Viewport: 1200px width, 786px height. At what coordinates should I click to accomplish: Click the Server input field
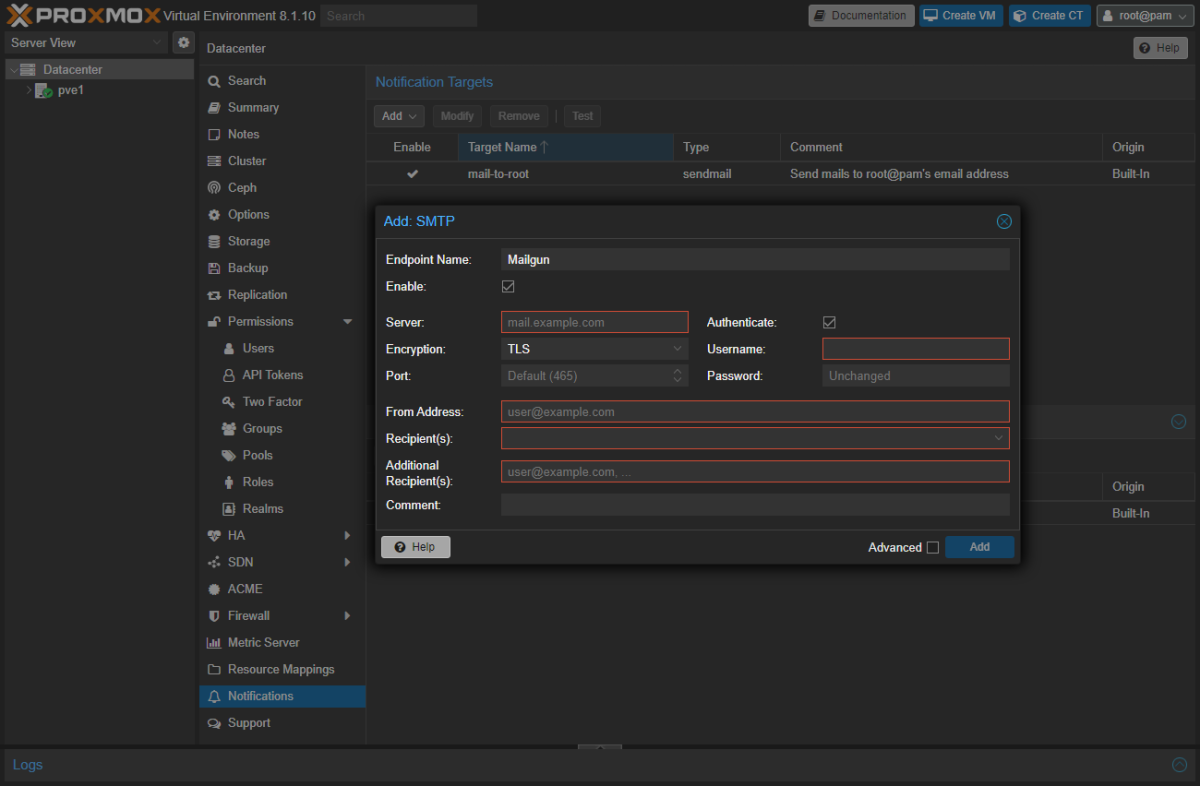595,322
